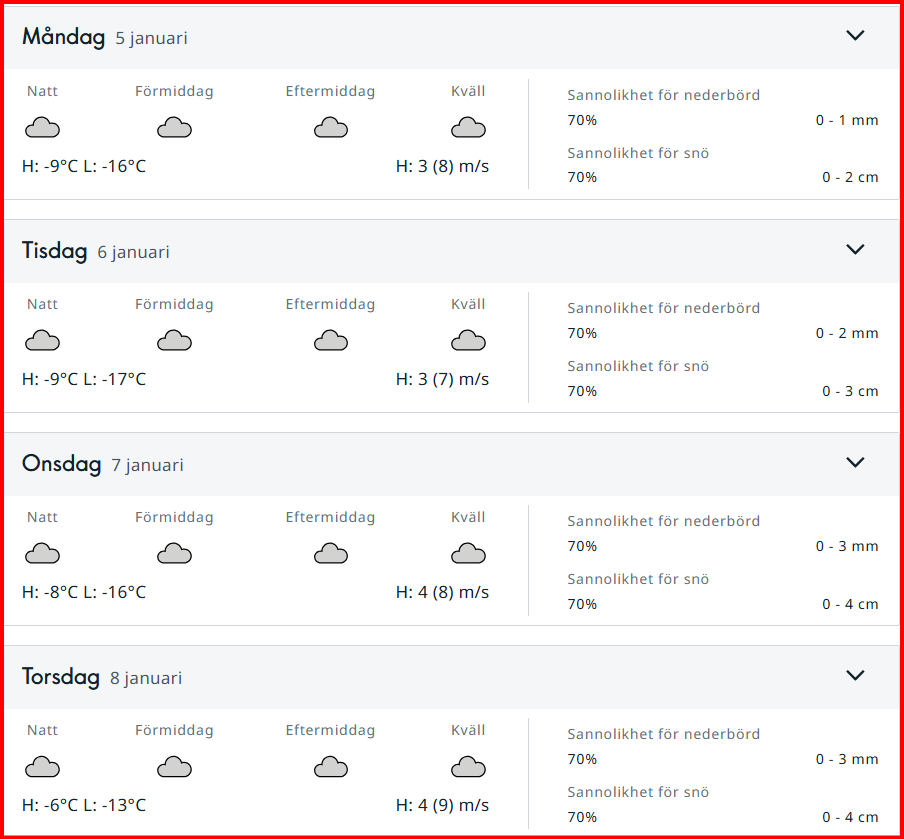
Task: Click Måndag snow amount 0 - 2 cm
Action: 850,178
